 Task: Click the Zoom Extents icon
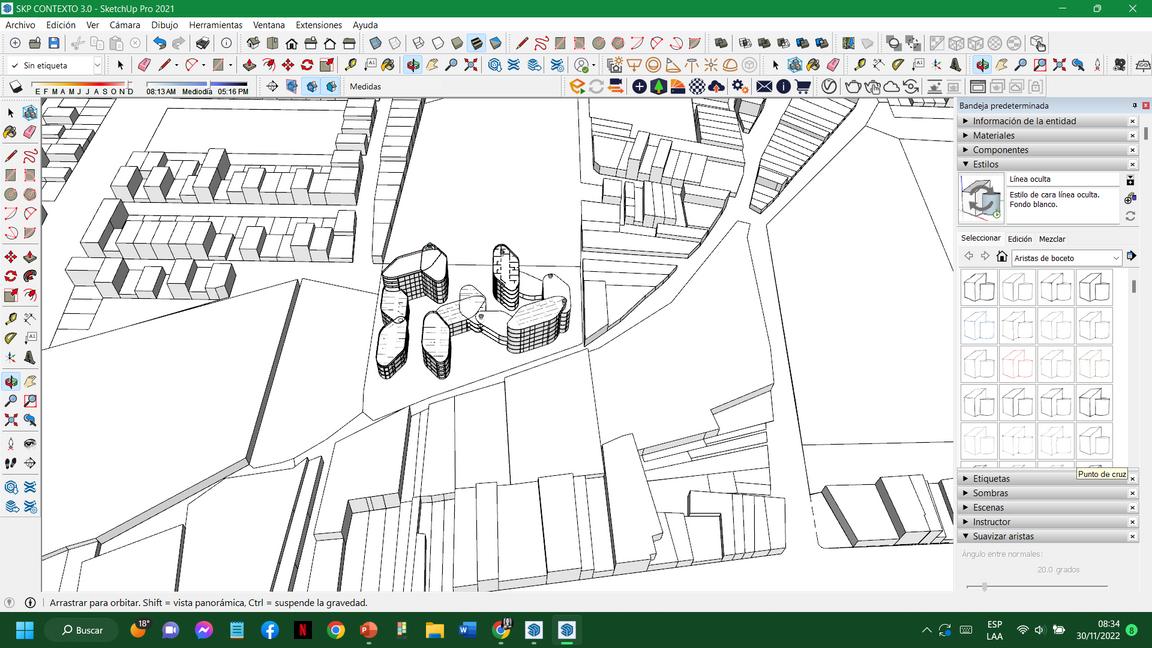pos(470,65)
